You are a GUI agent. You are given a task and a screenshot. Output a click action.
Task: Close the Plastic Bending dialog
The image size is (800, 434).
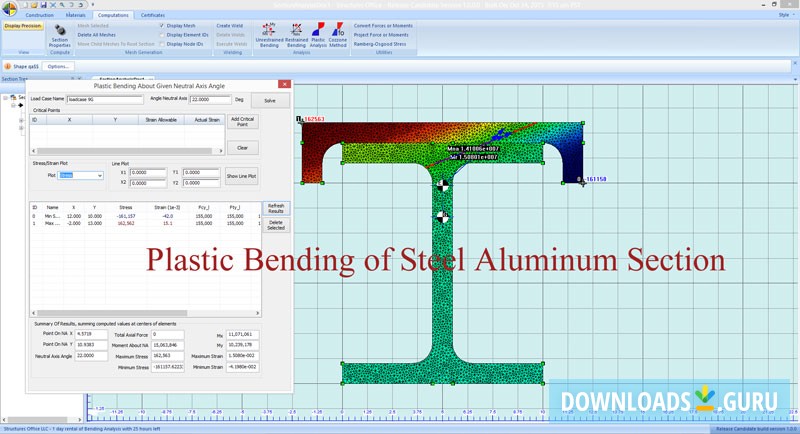(284, 84)
